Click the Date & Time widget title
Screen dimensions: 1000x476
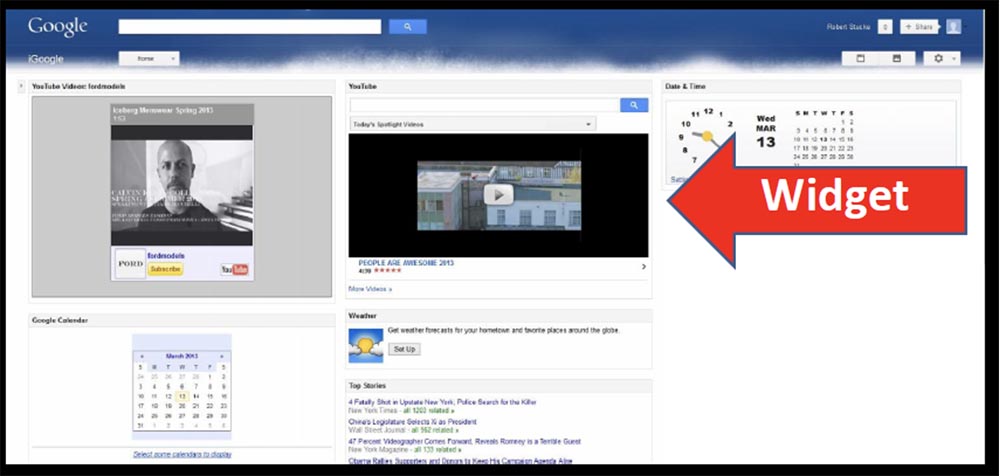[x=686, y=86]
